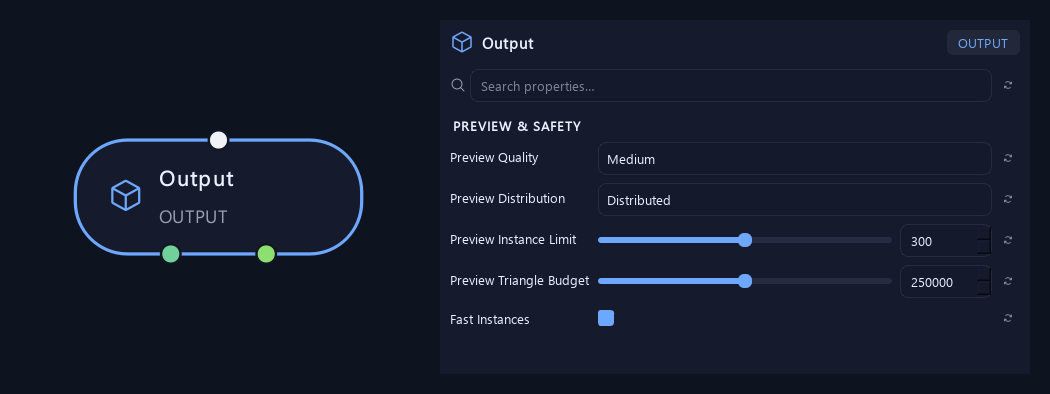Reset Preview Distribution to default

pyautogui.click(x=1008, y=199)
